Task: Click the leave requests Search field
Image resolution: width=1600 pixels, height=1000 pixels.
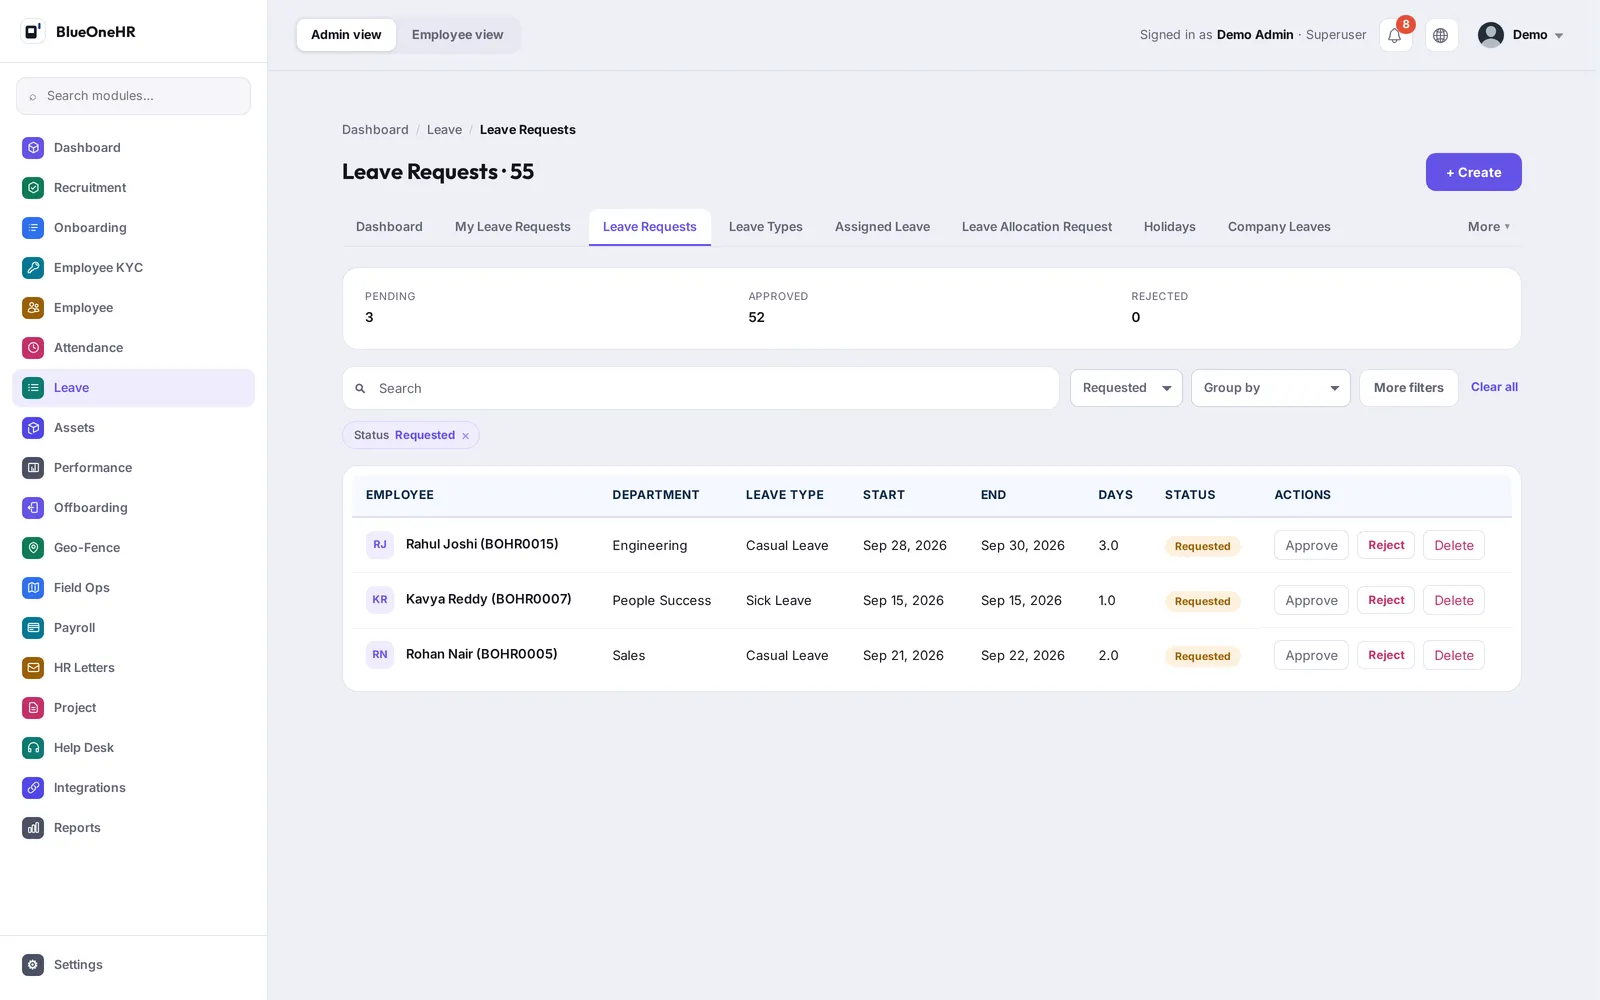Action: pyautogui.click(x=701, y=388)
